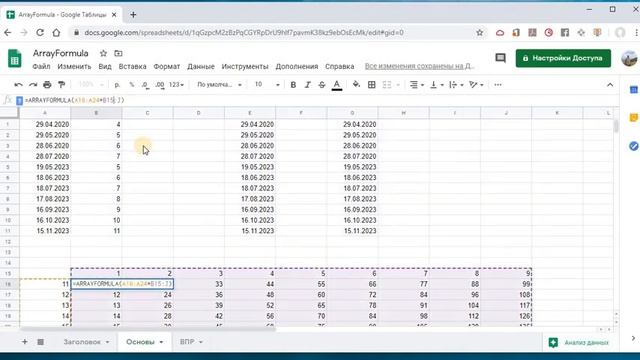
Task: Activate the paint format tool
Action: pyautogui.click(x=62, y=85)
